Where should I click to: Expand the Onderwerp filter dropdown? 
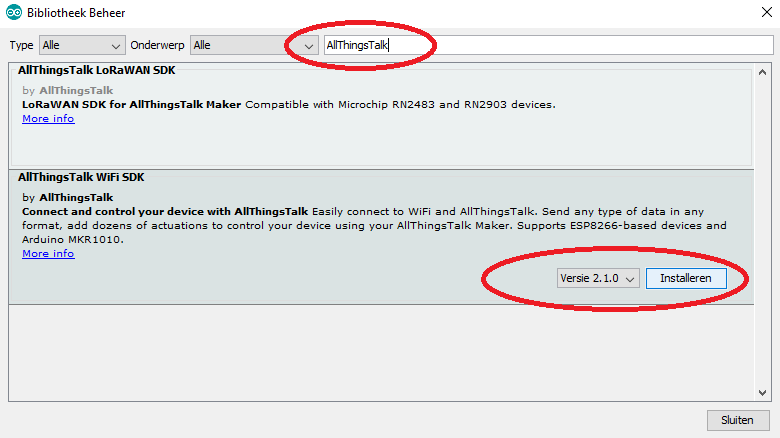pyautogui.click(x=254, y=45)
